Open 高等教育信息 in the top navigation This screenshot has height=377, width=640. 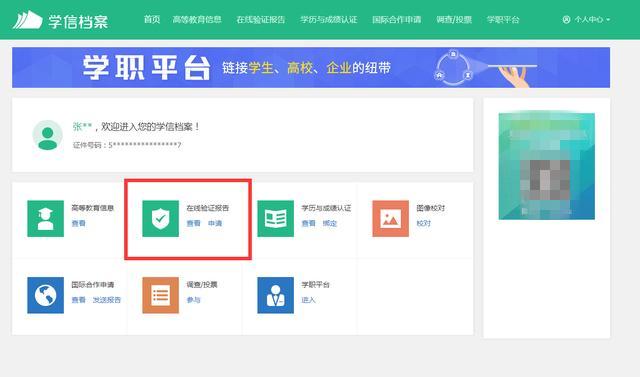coord(197,20)
